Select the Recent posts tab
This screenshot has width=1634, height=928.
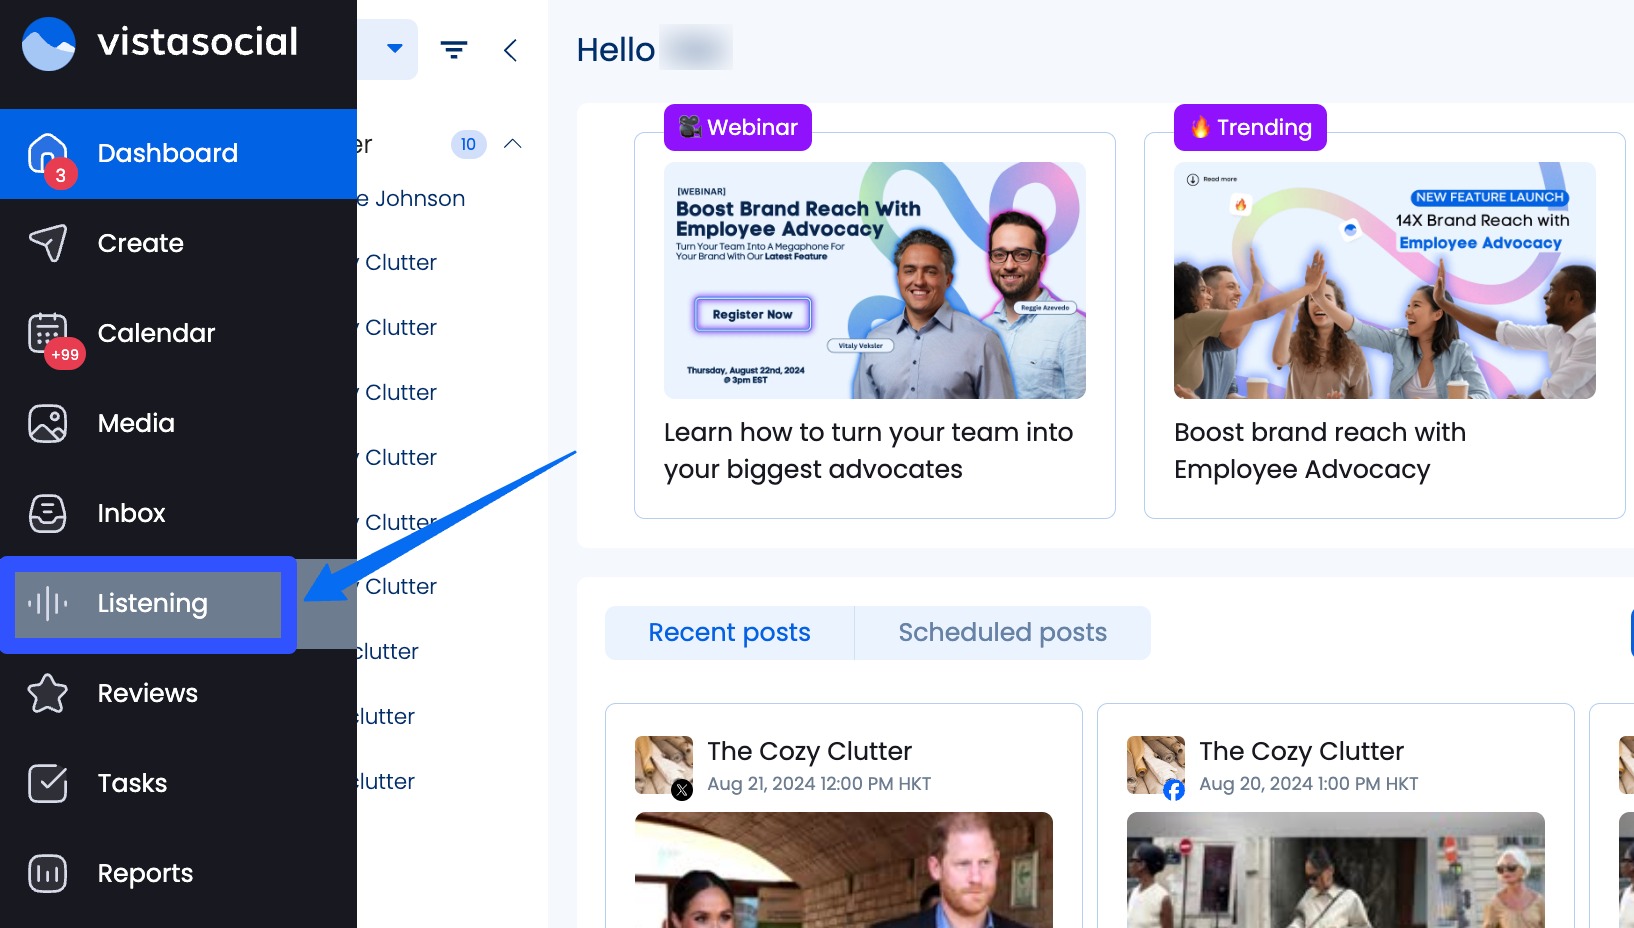729,632
